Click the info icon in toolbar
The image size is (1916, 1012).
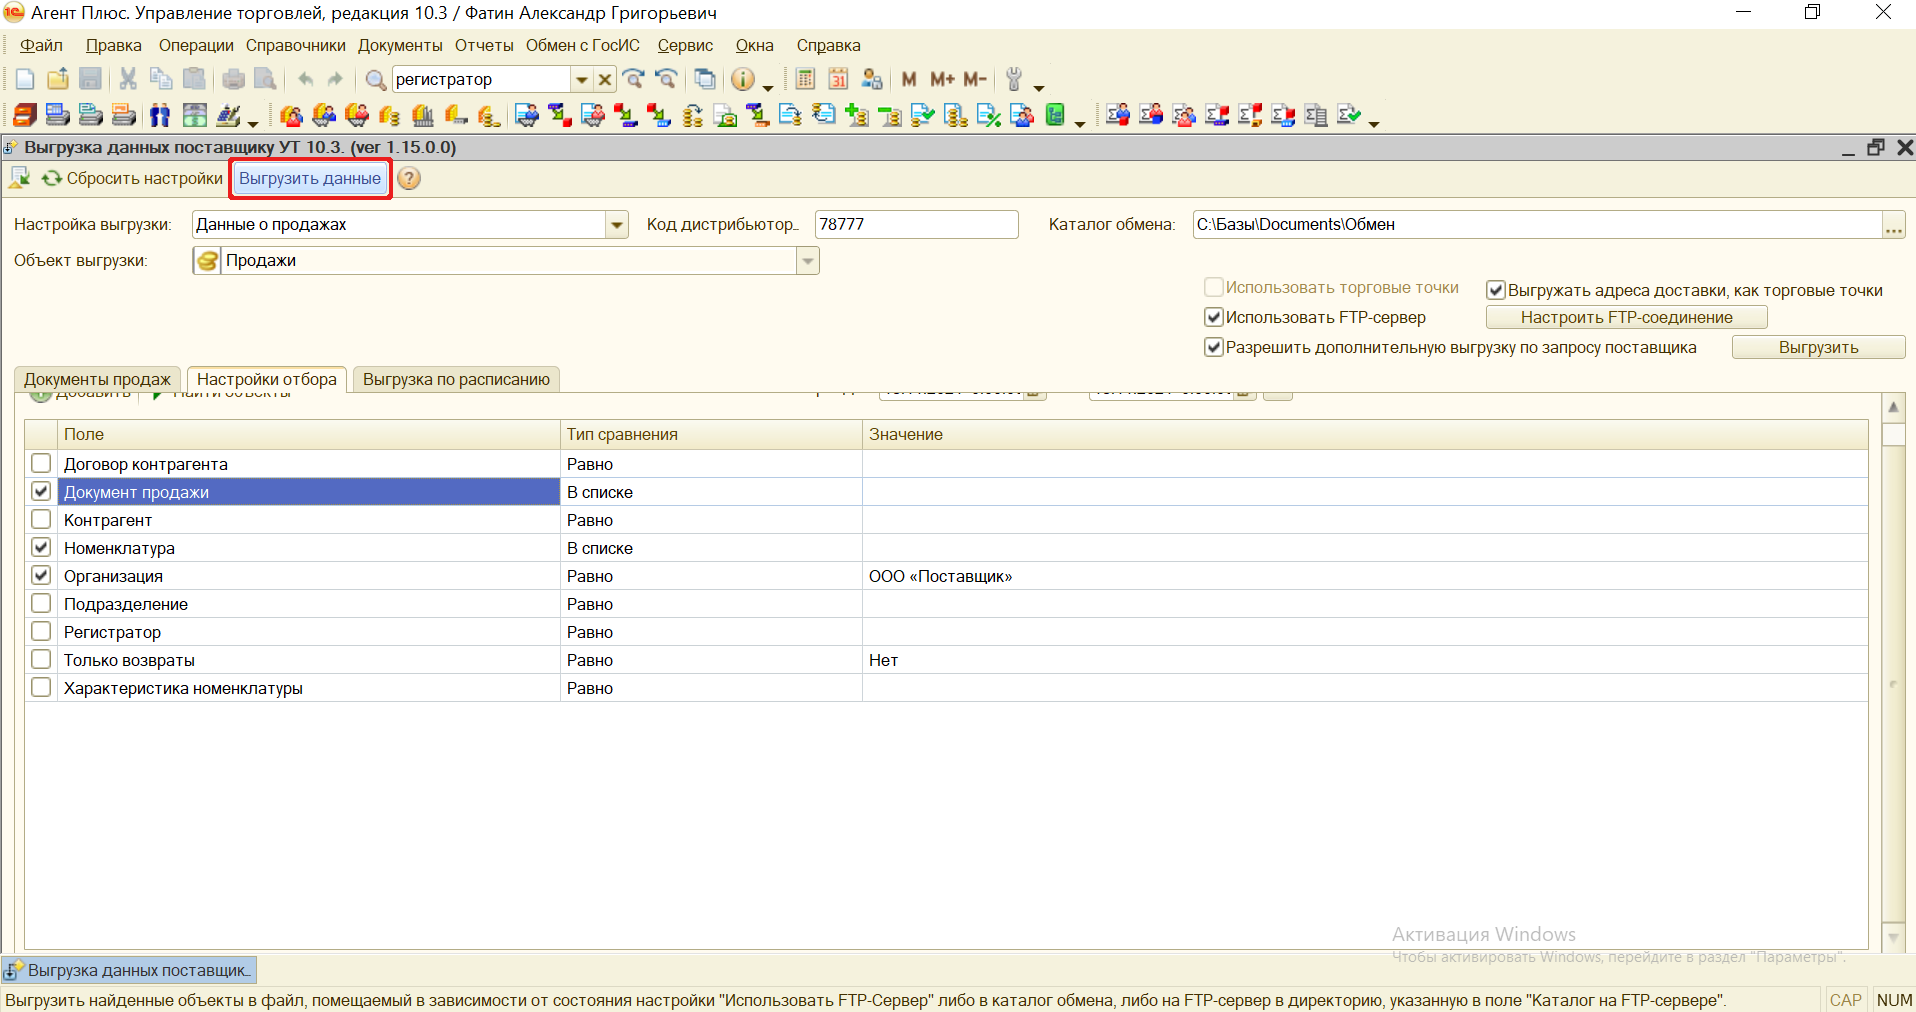point(742,79)
